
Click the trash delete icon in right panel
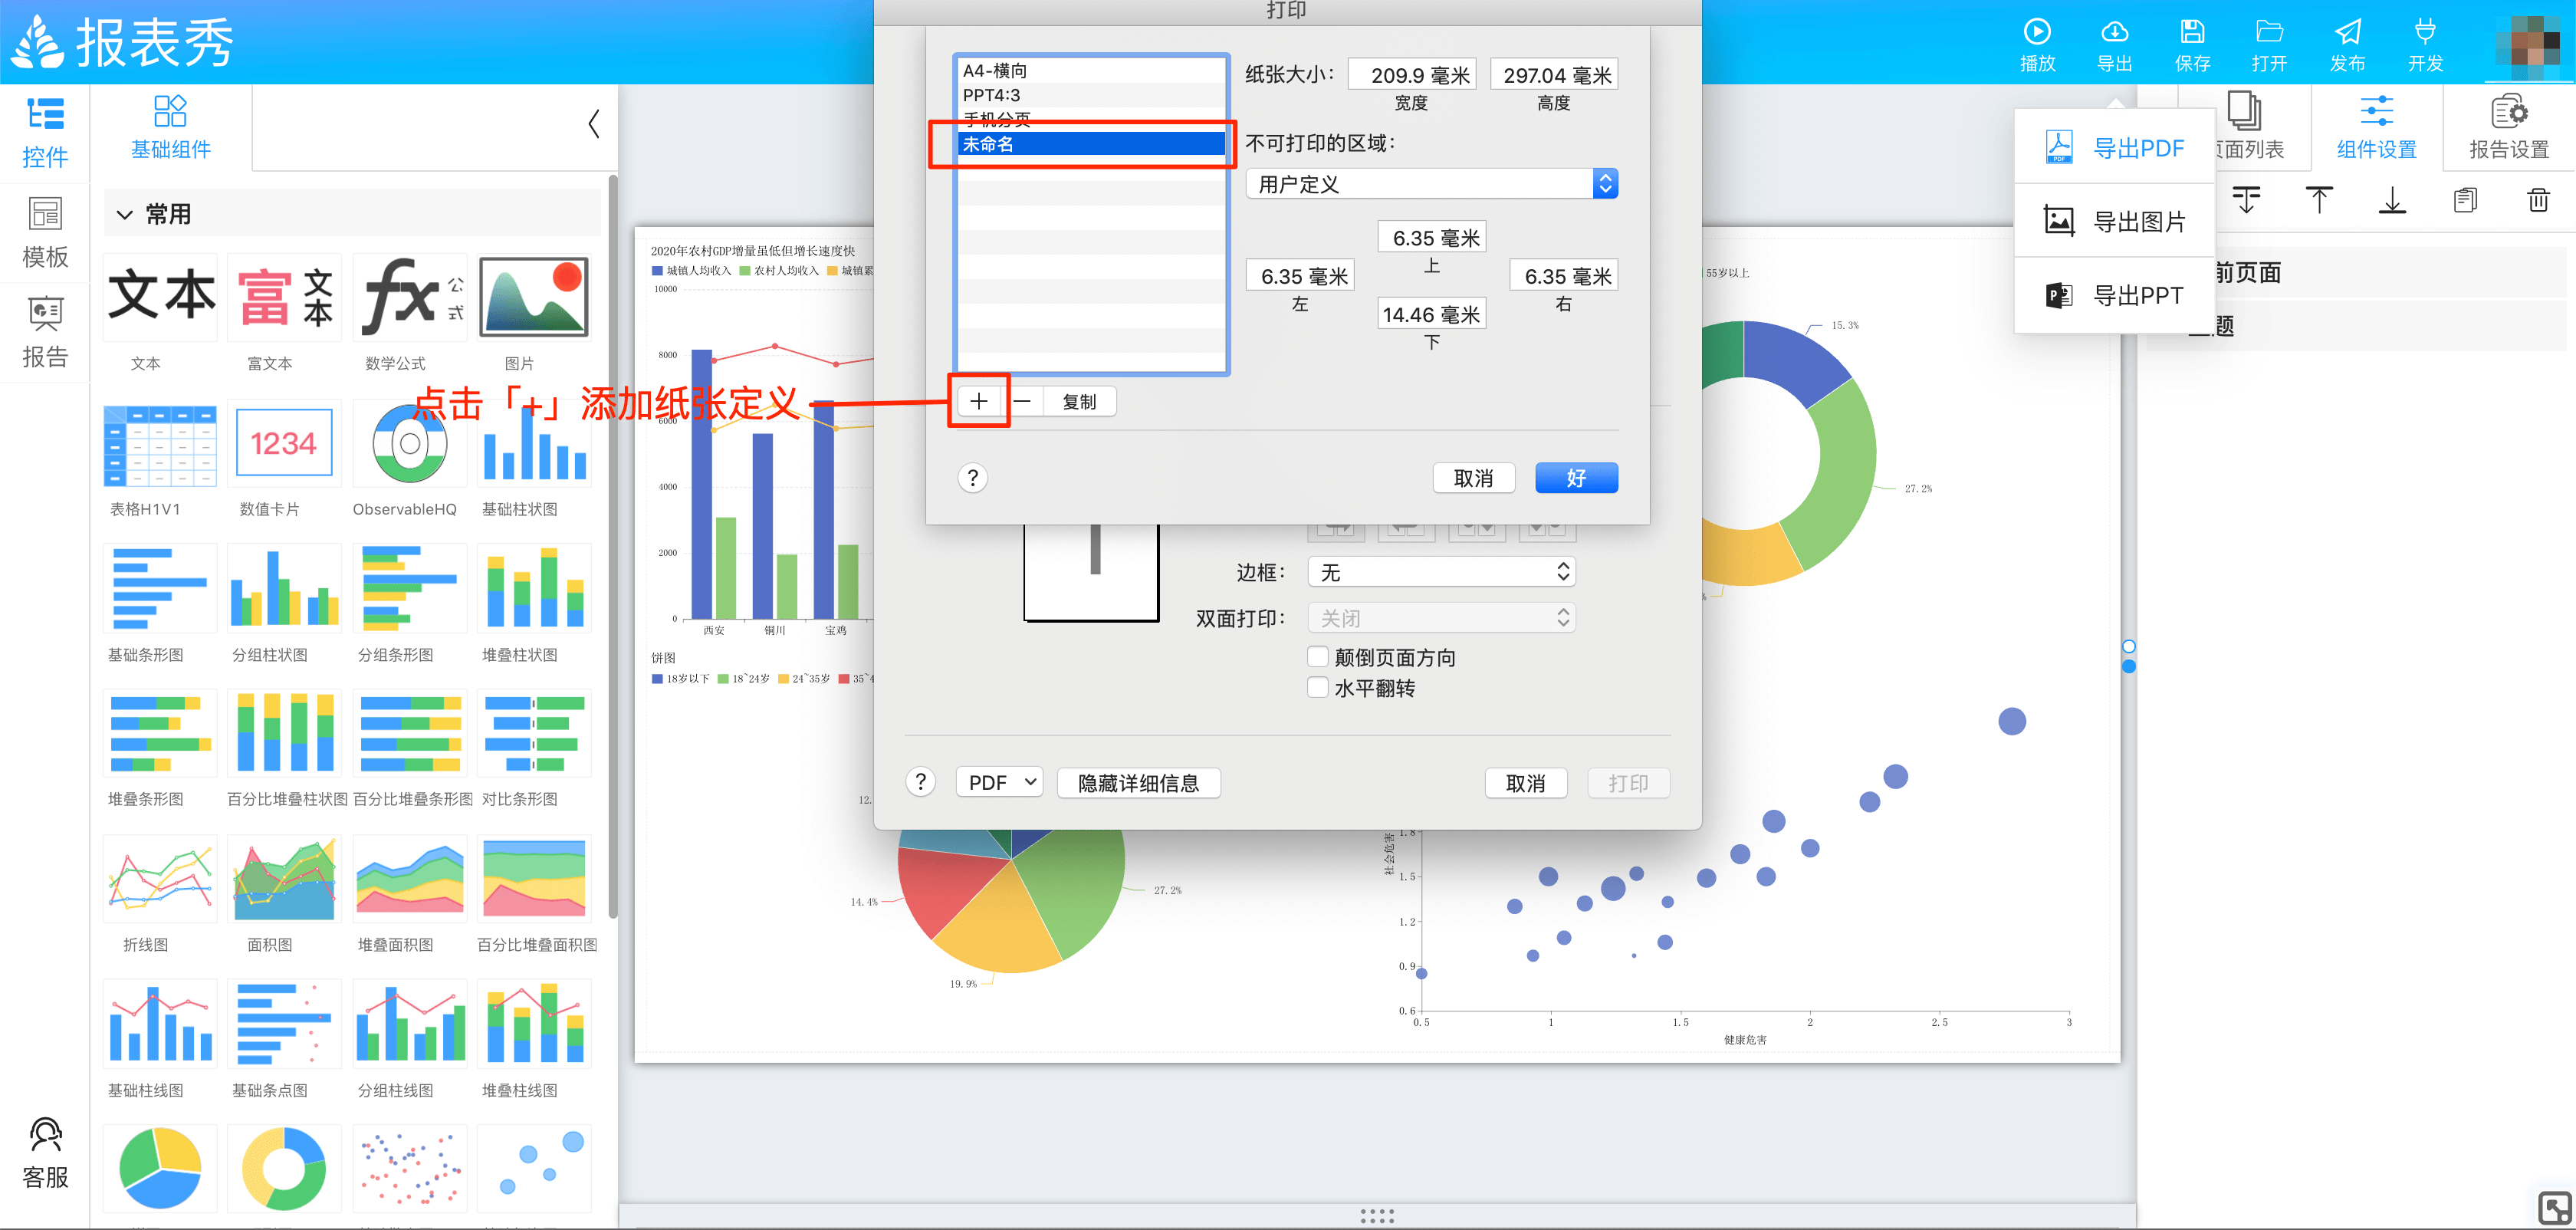2538,200
